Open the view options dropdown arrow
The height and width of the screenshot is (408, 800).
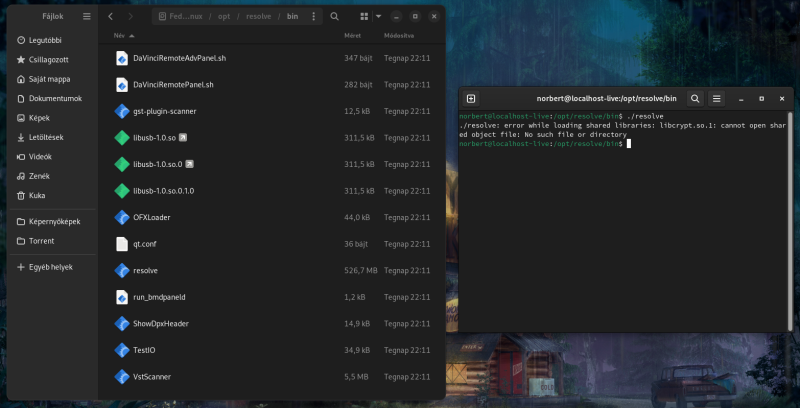click(379, 16)
